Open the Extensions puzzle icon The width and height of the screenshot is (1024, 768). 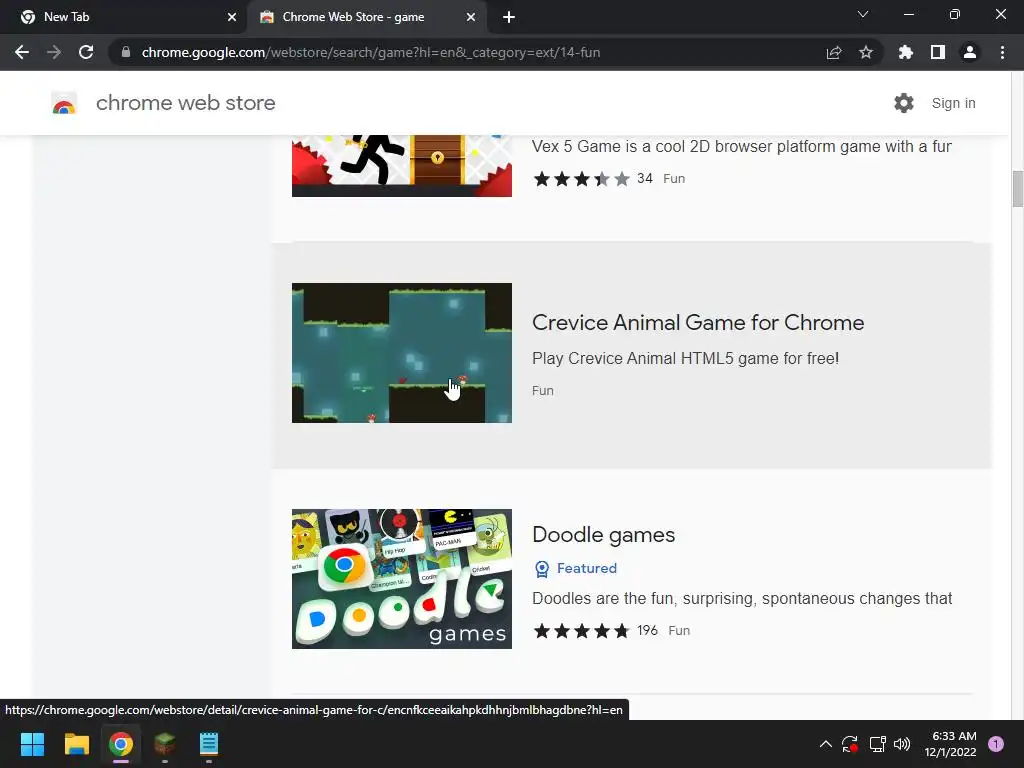coord(906,52)
